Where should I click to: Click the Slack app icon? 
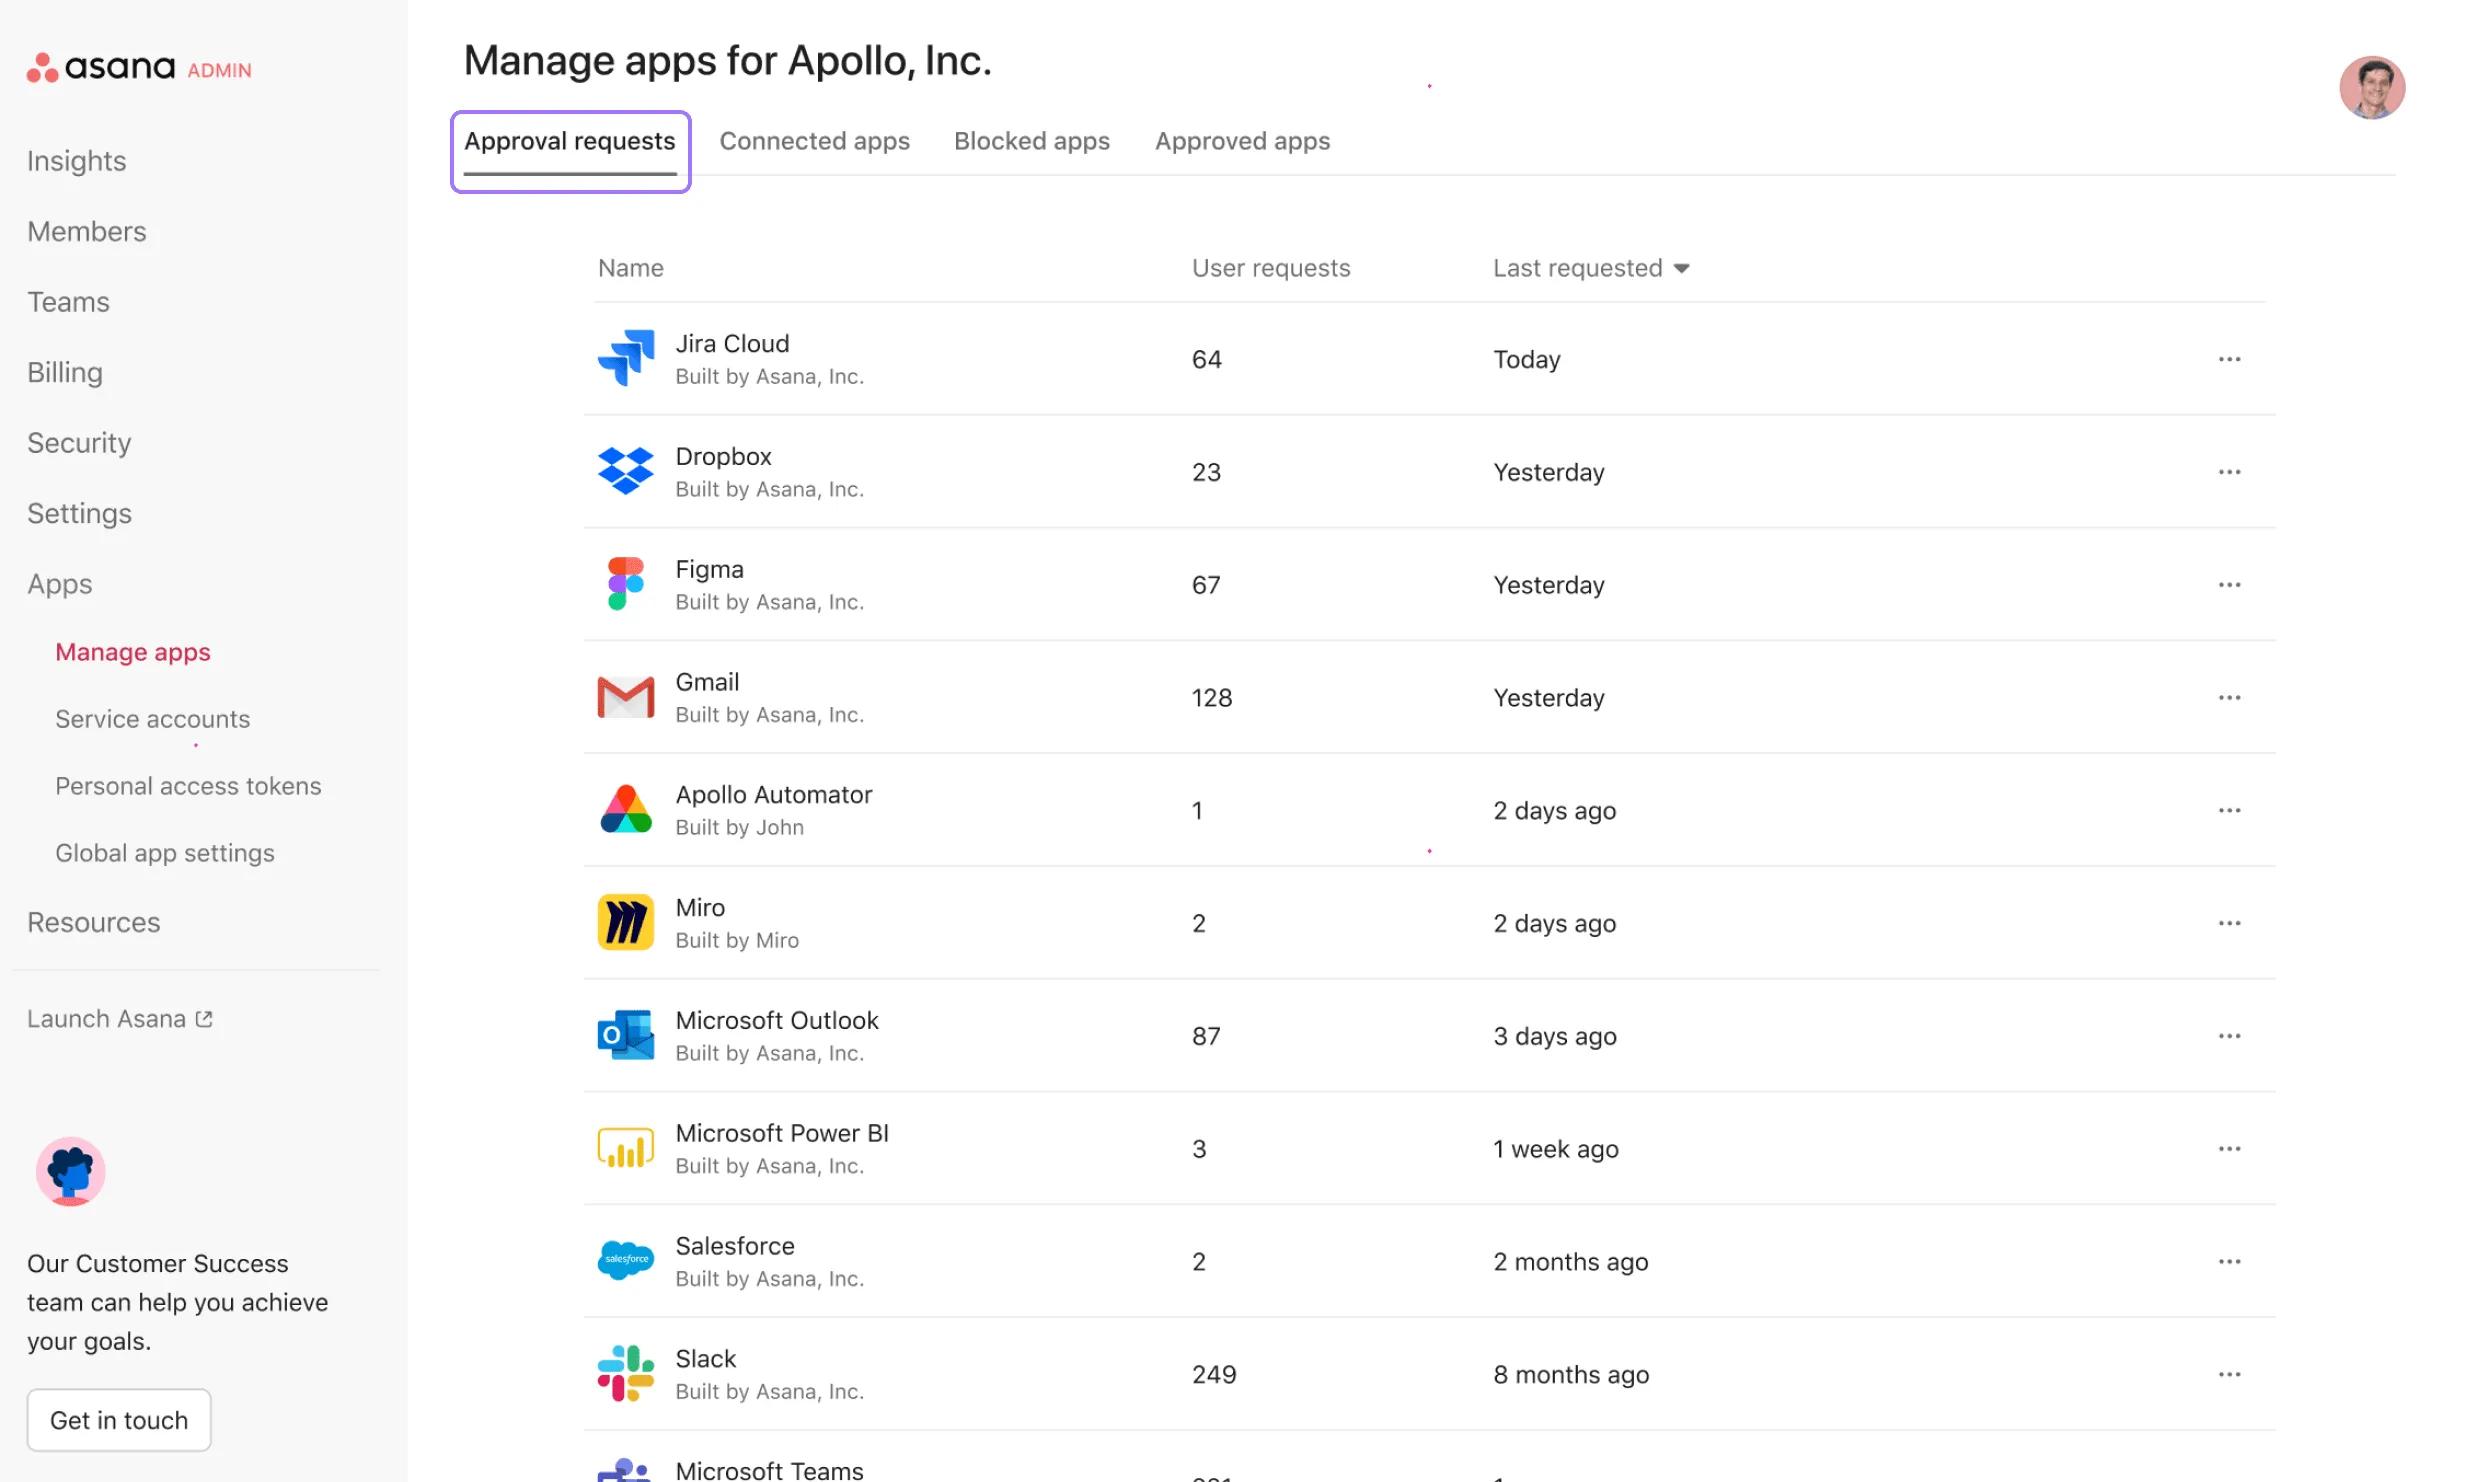pyautogui.click(x=625, y=1373)
